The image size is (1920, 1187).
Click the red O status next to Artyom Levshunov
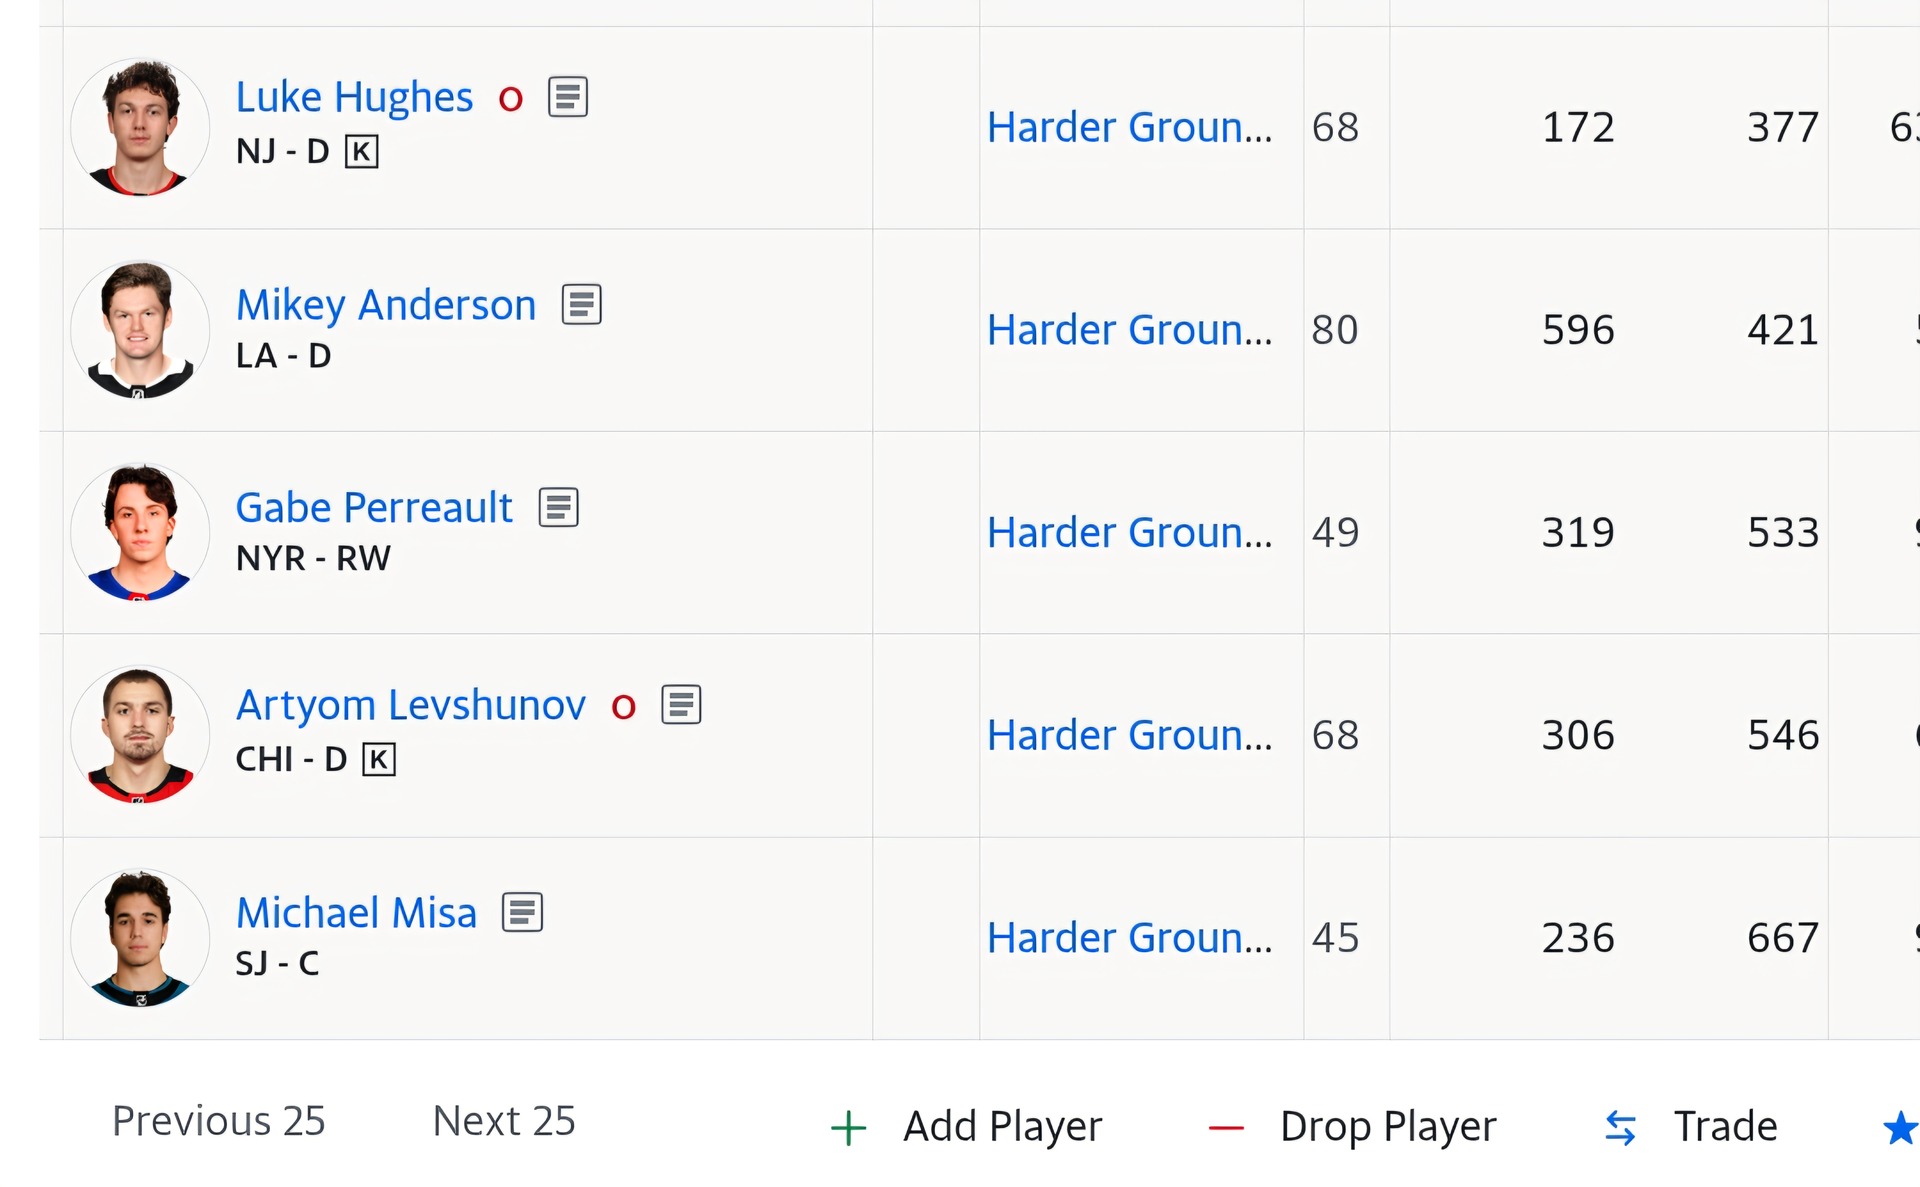coord(624,707)
